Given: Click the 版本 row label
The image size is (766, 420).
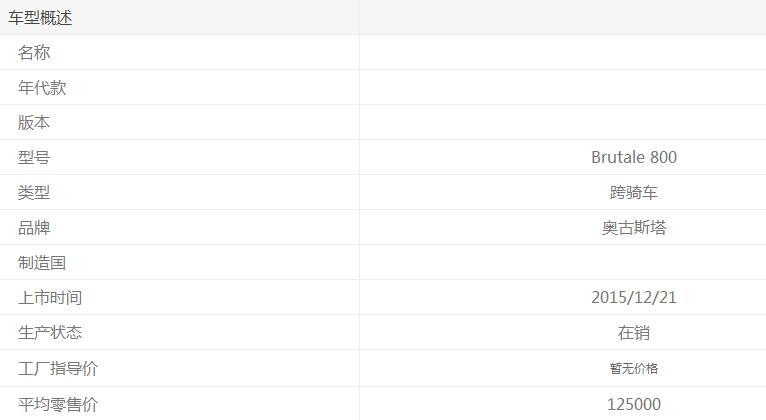Looking at the screenshot, I should click(34, 123).
